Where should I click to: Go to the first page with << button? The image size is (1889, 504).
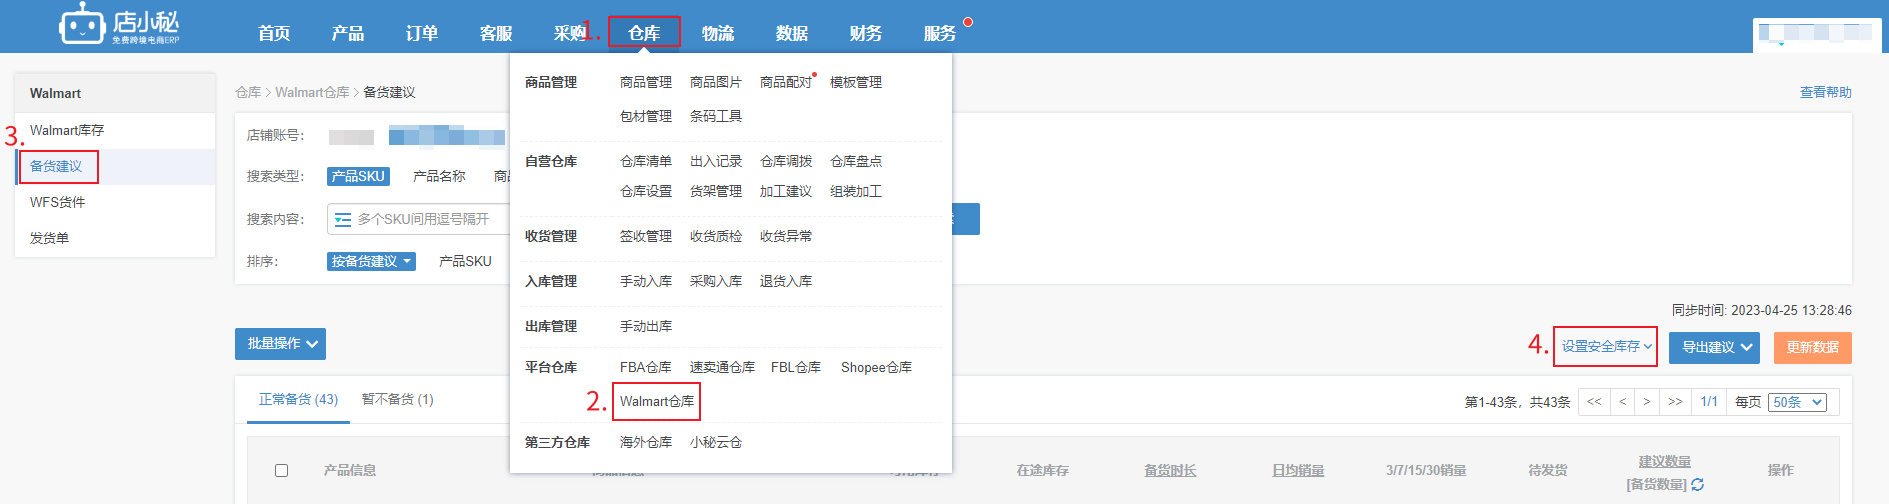pos(1594,402)
